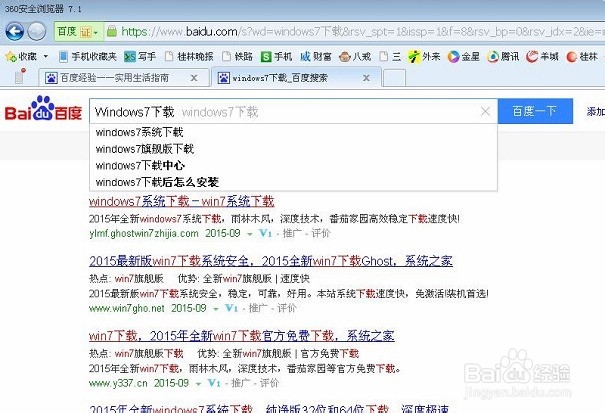Screen dimensions: 605x413
Task: Open the 八戒 monkey icon bookmark
Action: pos(355,57)
